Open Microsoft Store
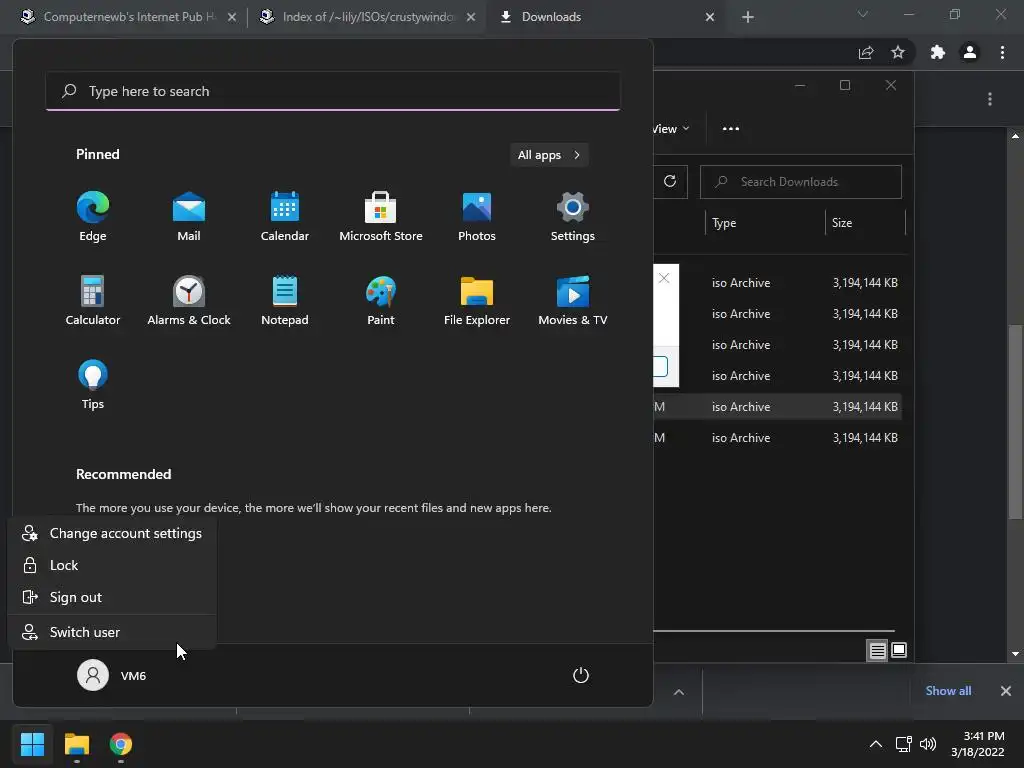 [381, 216]
